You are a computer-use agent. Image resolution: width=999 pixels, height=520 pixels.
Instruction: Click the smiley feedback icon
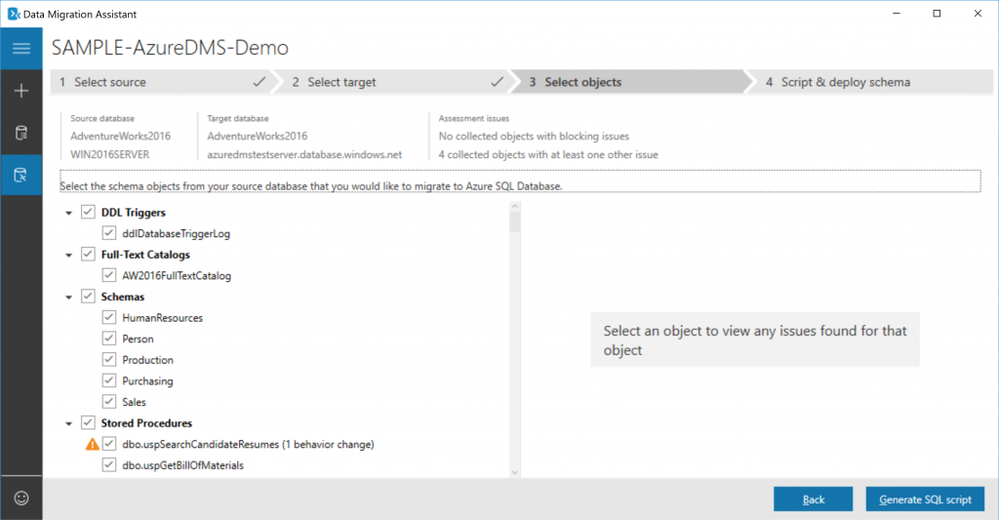tap(21, 498)
